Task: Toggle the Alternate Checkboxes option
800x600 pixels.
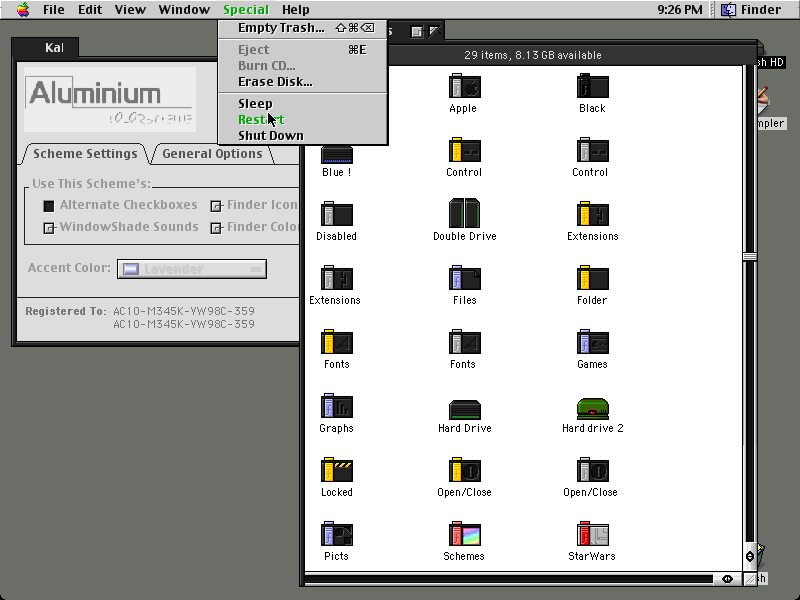Action: (x=48, y=206)
